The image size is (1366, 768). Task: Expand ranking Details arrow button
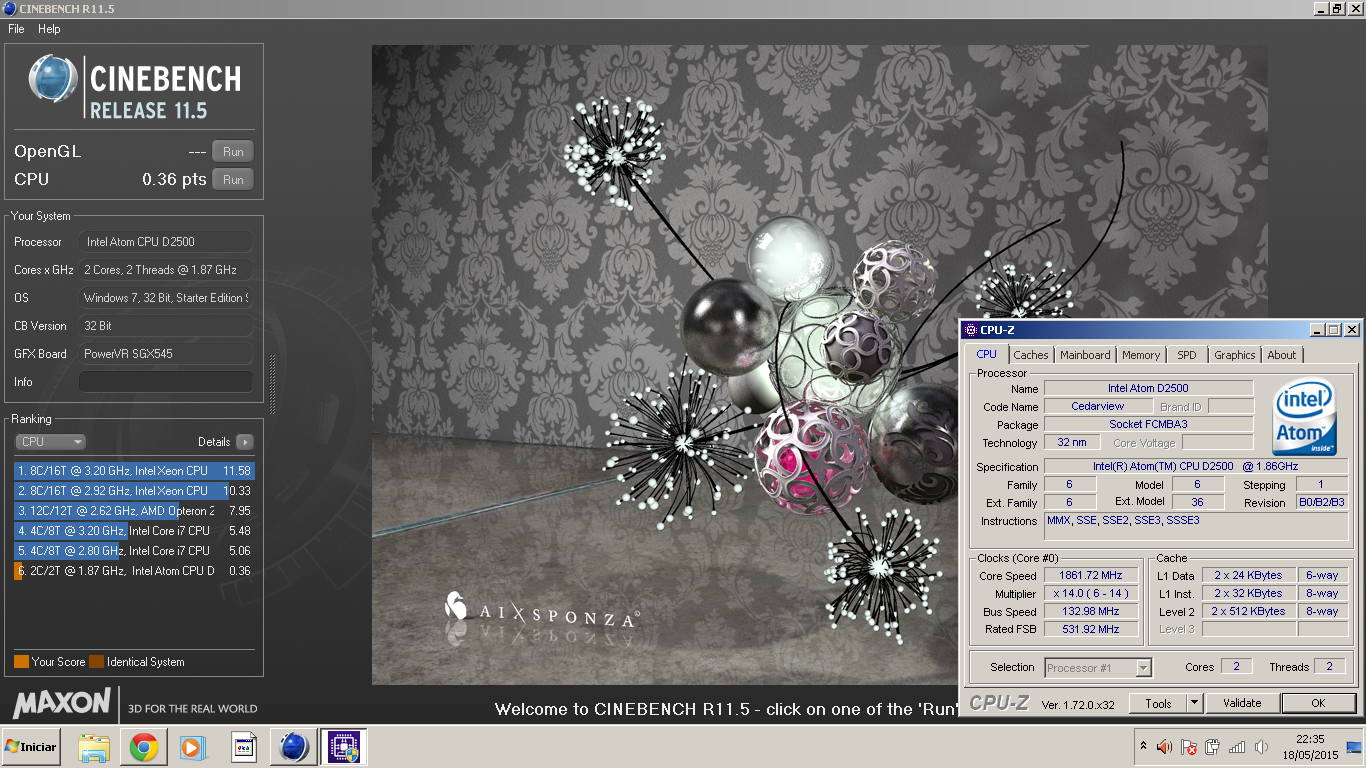click(x=245, y=442)
